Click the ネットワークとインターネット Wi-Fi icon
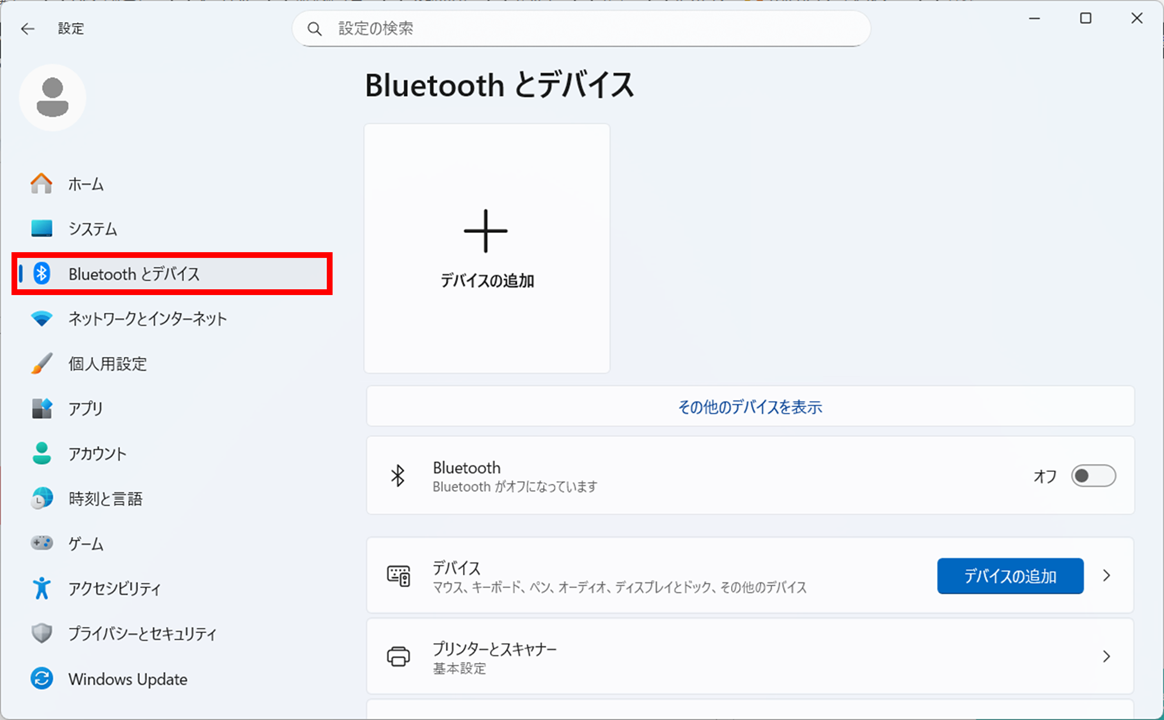This screenshot has width=1164, height=720. (x=42, y=318)
